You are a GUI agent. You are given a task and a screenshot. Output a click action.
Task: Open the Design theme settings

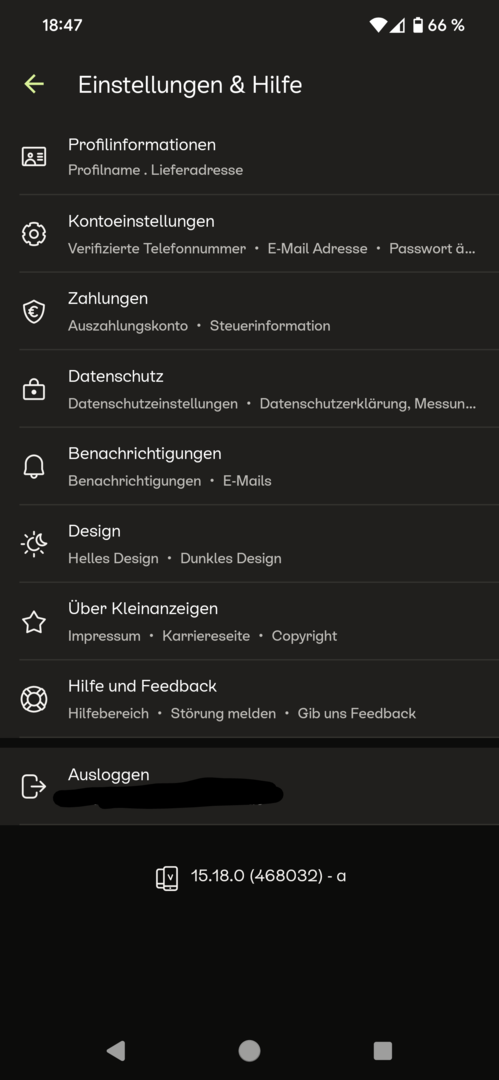coord(250,544)
